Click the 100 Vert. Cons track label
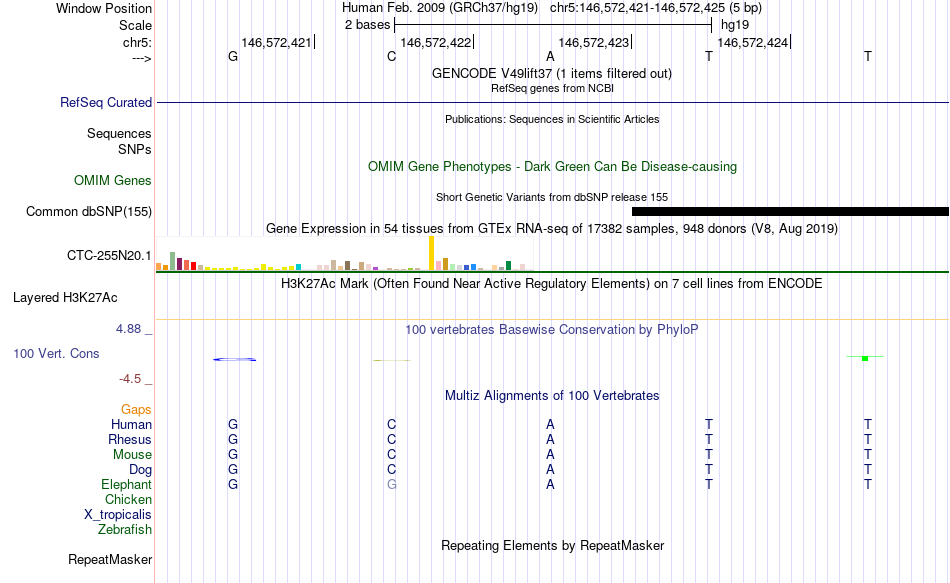950x583 pixels. click(56, 353)
